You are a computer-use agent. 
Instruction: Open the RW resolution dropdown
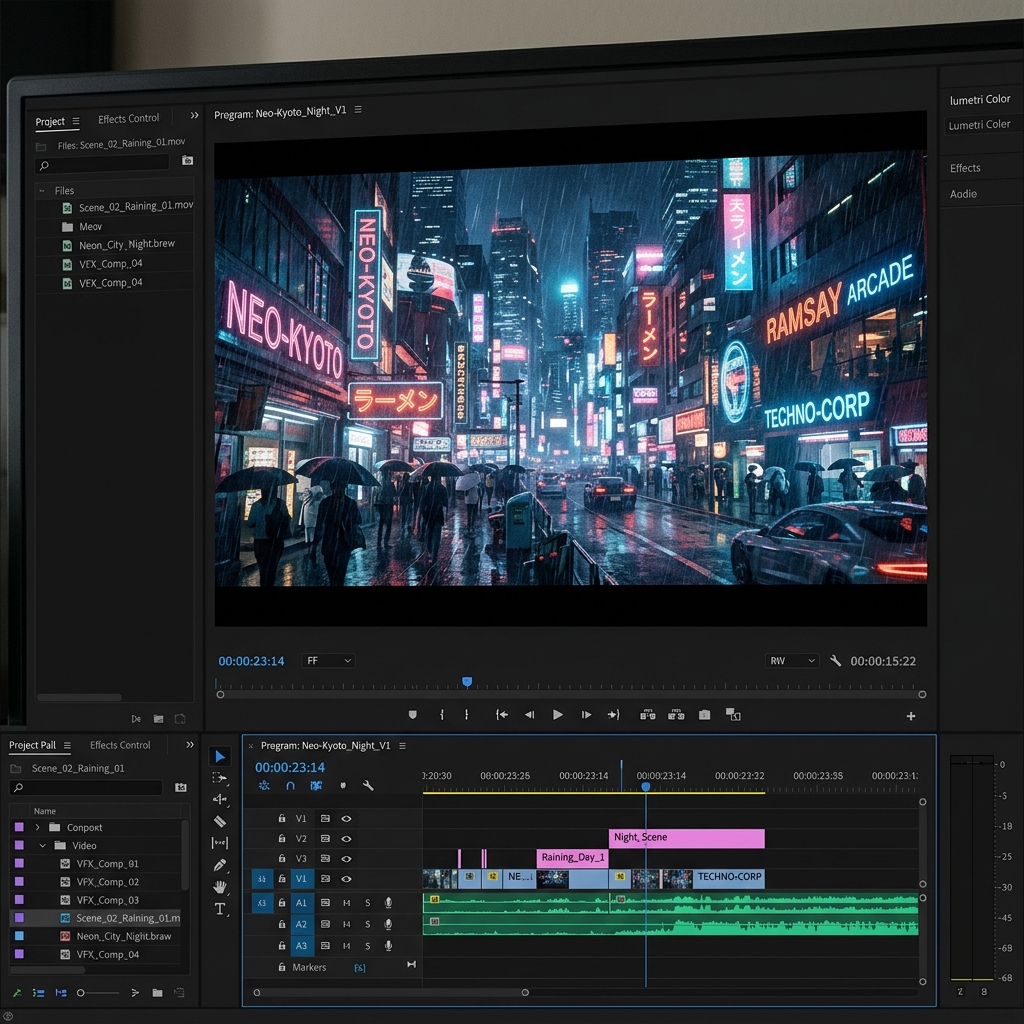tap(792, 661)
